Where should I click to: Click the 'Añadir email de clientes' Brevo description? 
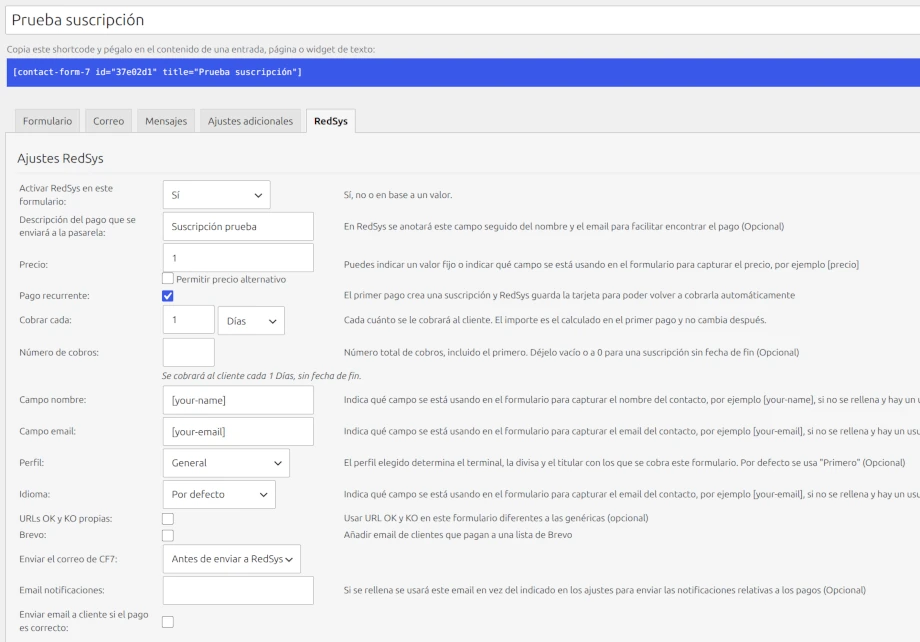pos(458,535)
